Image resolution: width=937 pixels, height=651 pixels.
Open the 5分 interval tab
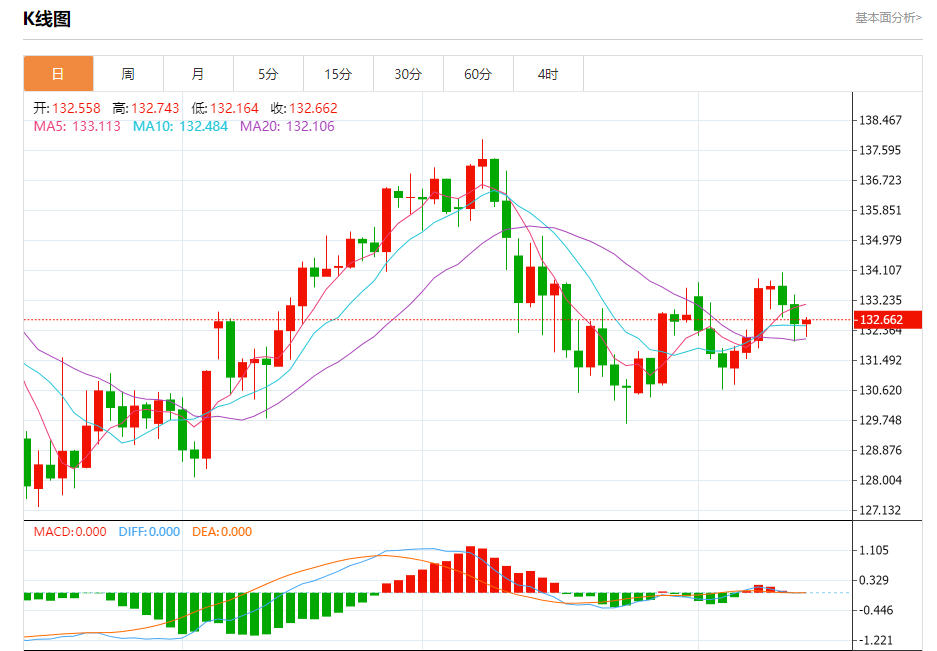268,74
